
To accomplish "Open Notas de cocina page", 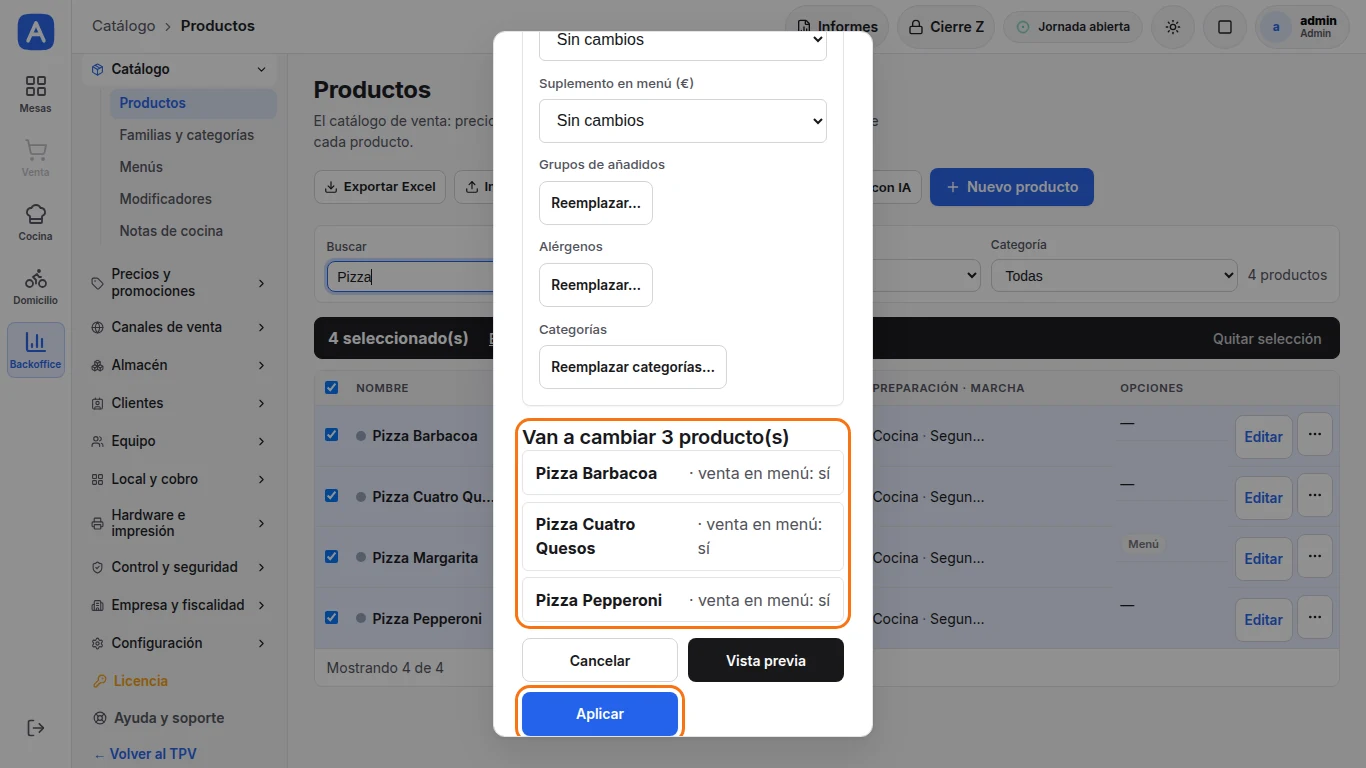I will [x=171, y=231].
